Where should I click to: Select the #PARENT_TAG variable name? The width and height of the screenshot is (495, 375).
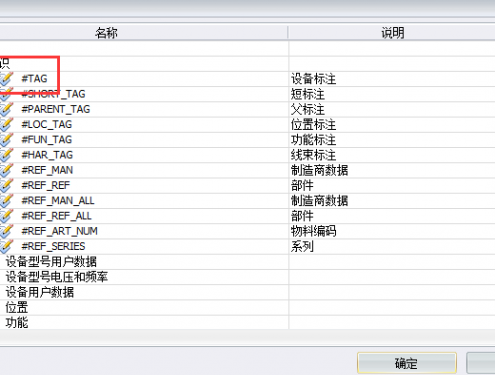pyautogui.click(x=56, y=109)
